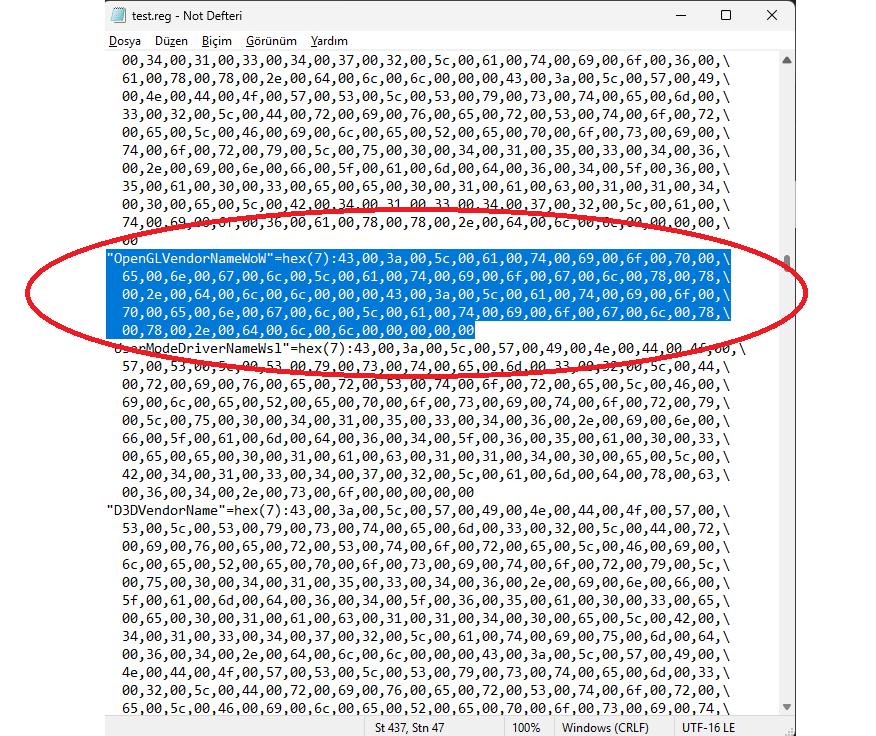Click the Windows (CRLF) status field
Screen dimensions: 876x736
(x=605, y=728)
